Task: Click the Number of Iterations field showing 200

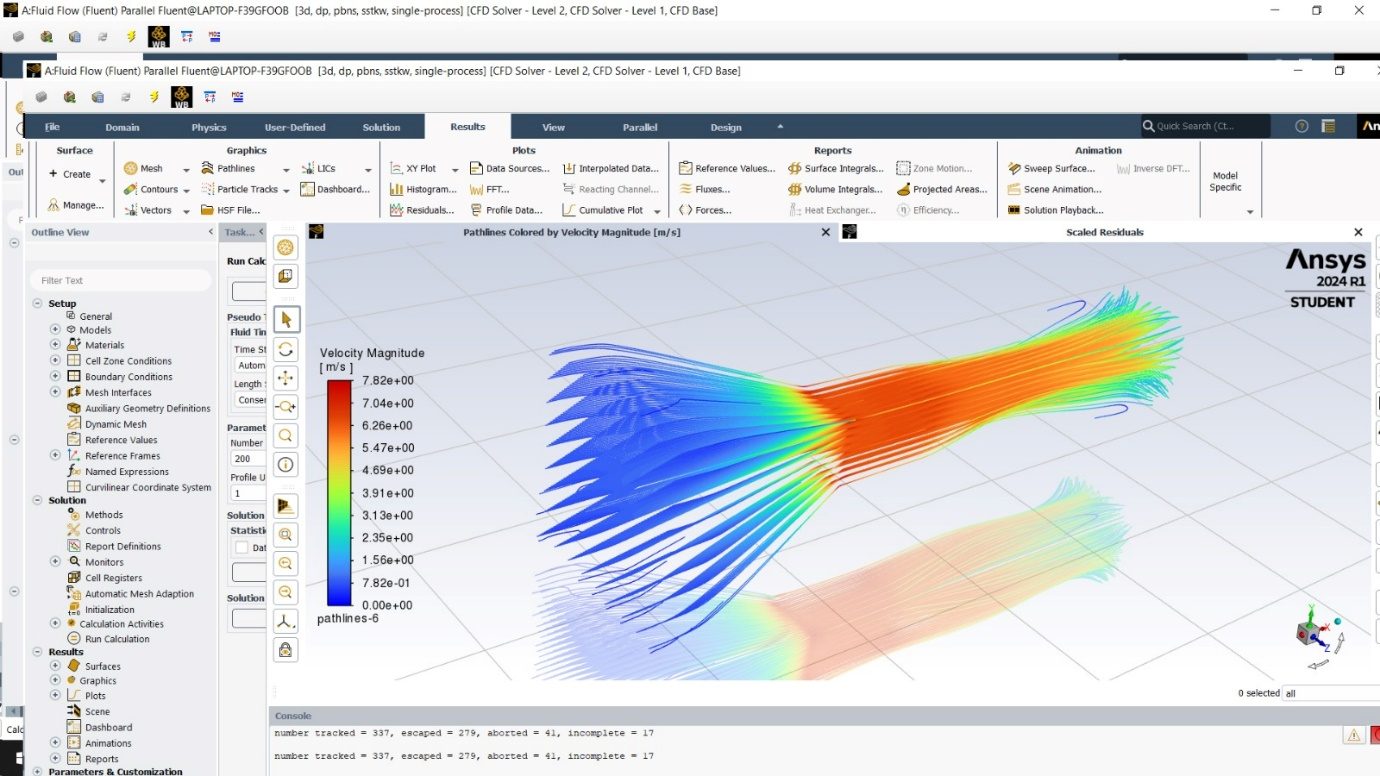Action: click(249, 458)
